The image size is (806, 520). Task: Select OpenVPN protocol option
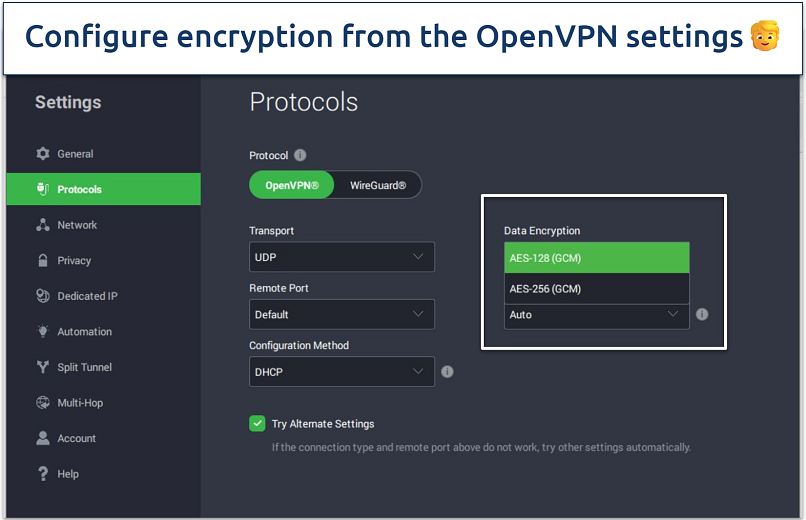click(x=291, y=185)
